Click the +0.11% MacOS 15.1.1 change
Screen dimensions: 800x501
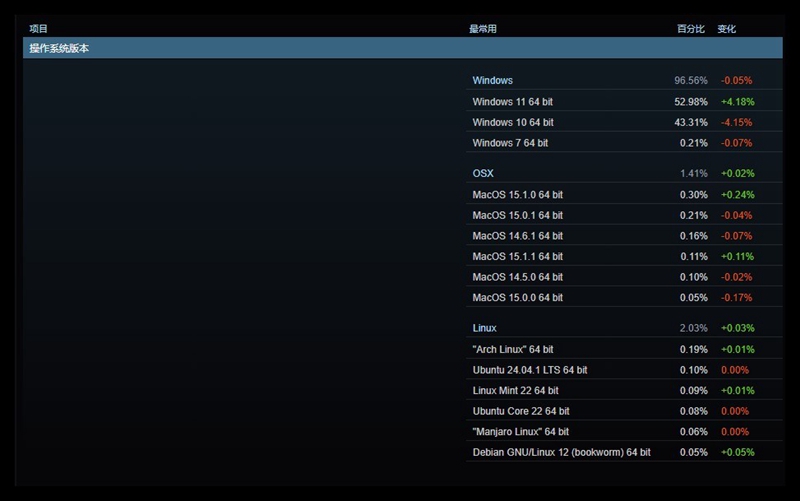pyautogui.click(x=737, y=256)
